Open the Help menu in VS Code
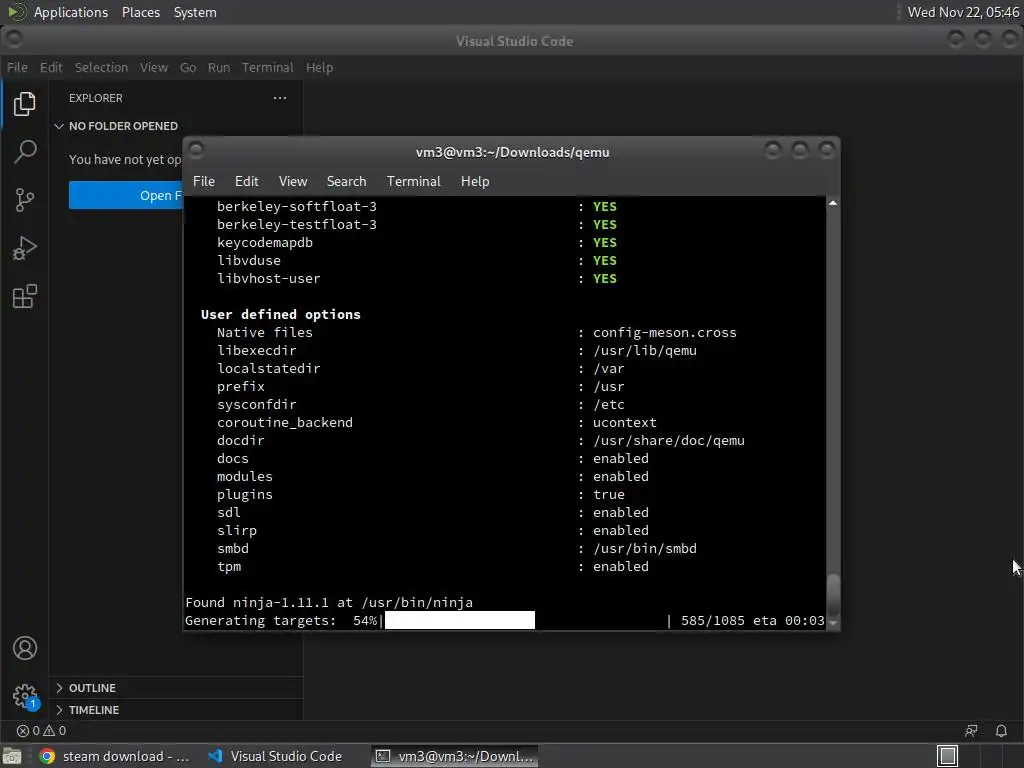This screenshot has height=768, width=1024. 319,67
